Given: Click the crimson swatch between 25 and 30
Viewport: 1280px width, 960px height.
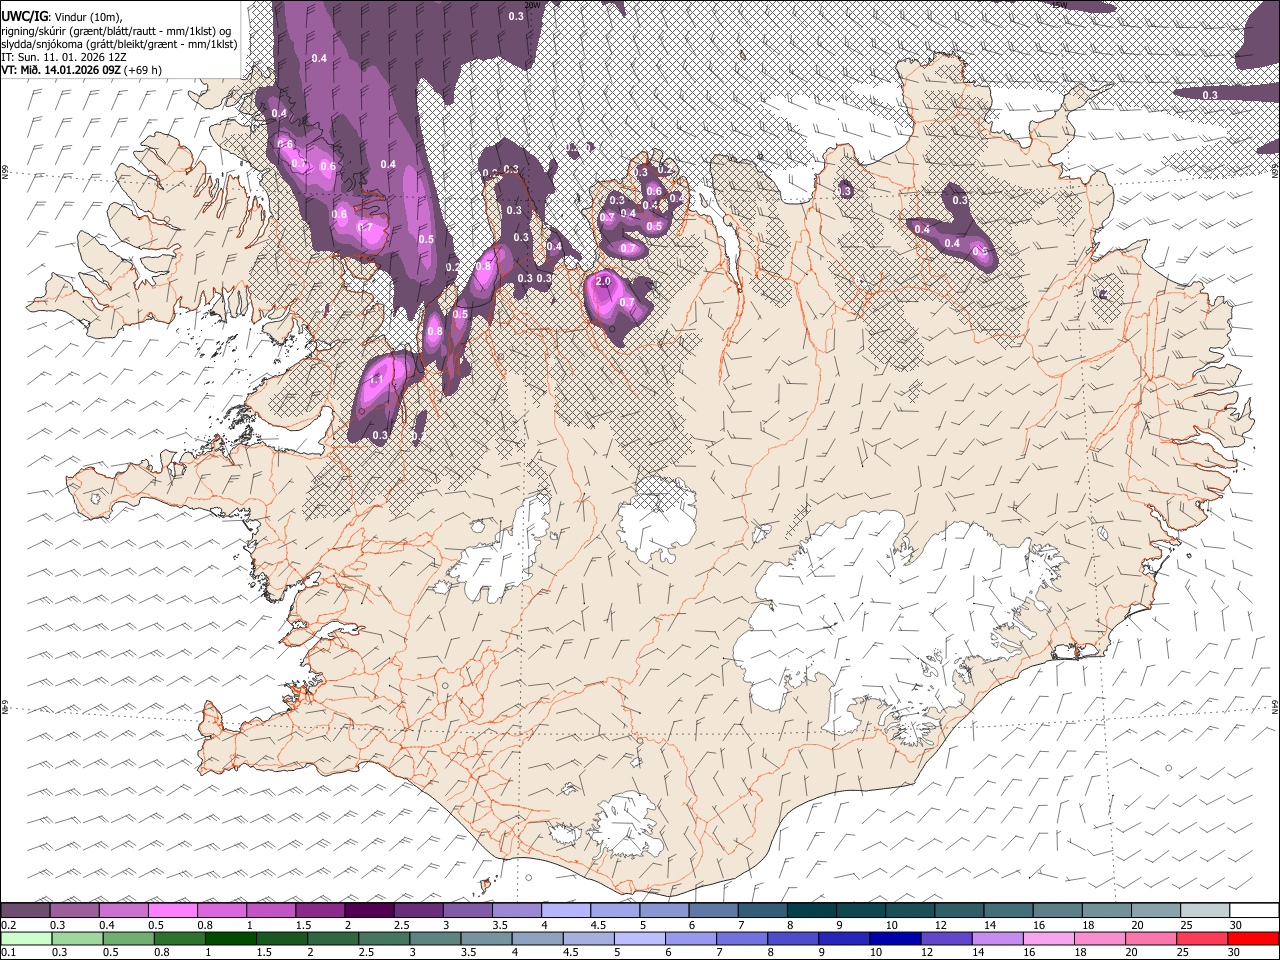Looking at the screenshot, I should click(1203, 938).
